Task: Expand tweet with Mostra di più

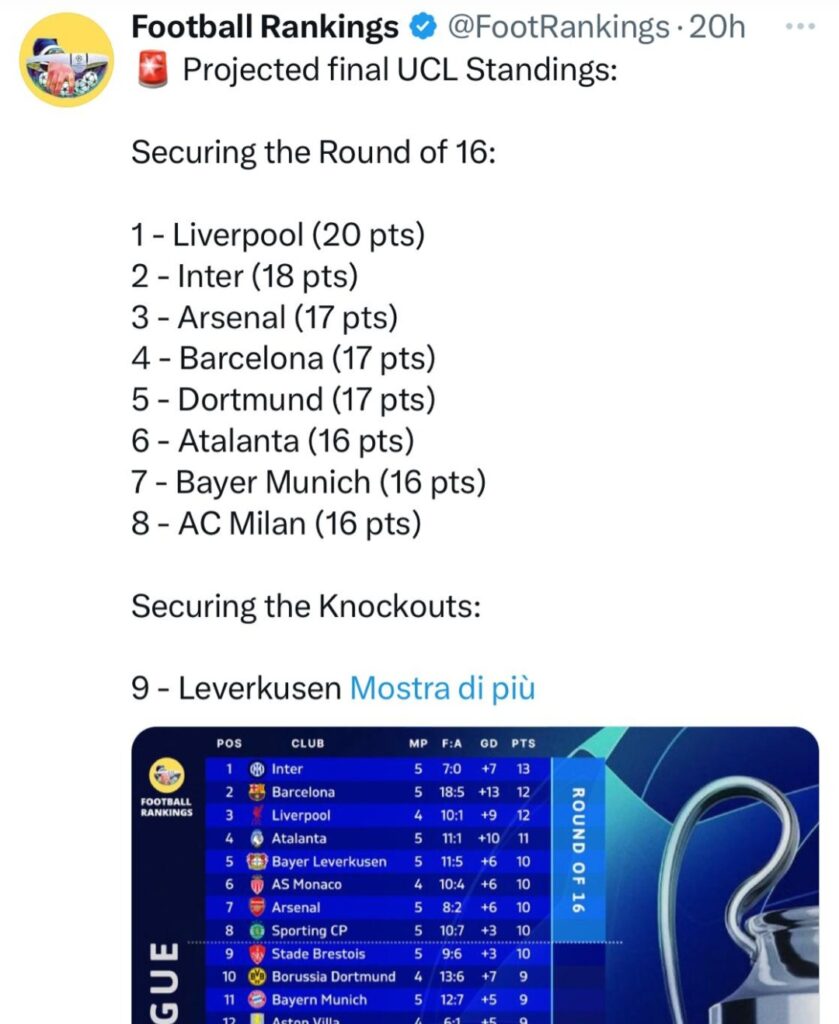Action: coord(441,688)
